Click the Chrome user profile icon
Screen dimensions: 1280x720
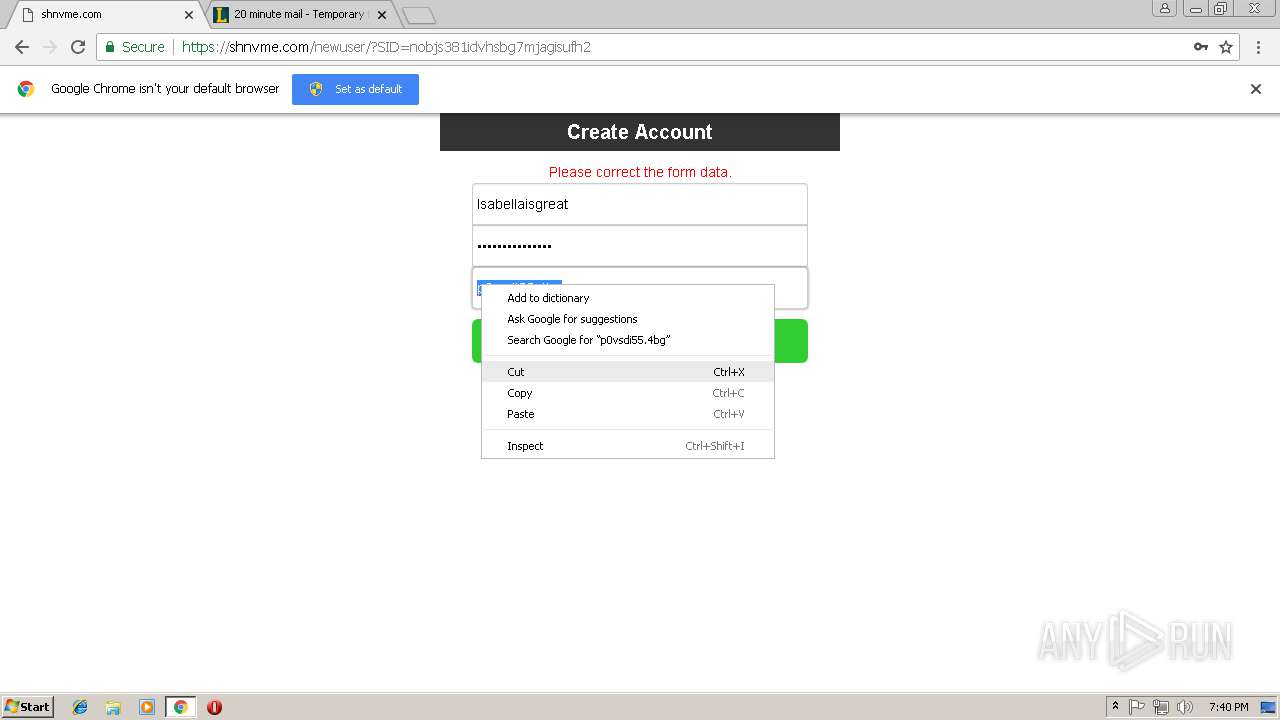[1164, 8]
